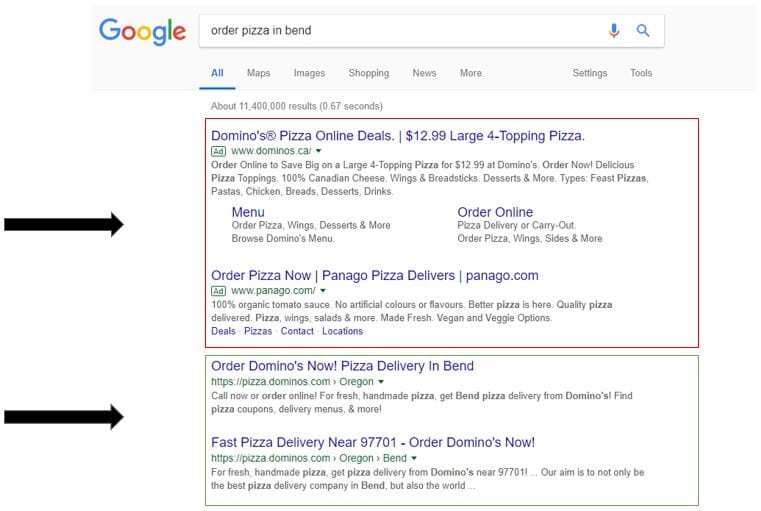Open search Settings
761x511 pixels.
tap(590, 73)
